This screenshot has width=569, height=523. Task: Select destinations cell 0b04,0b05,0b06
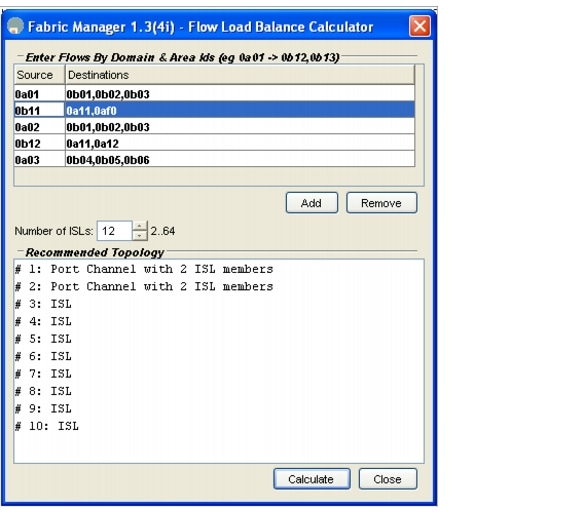(x=240, y=160)
